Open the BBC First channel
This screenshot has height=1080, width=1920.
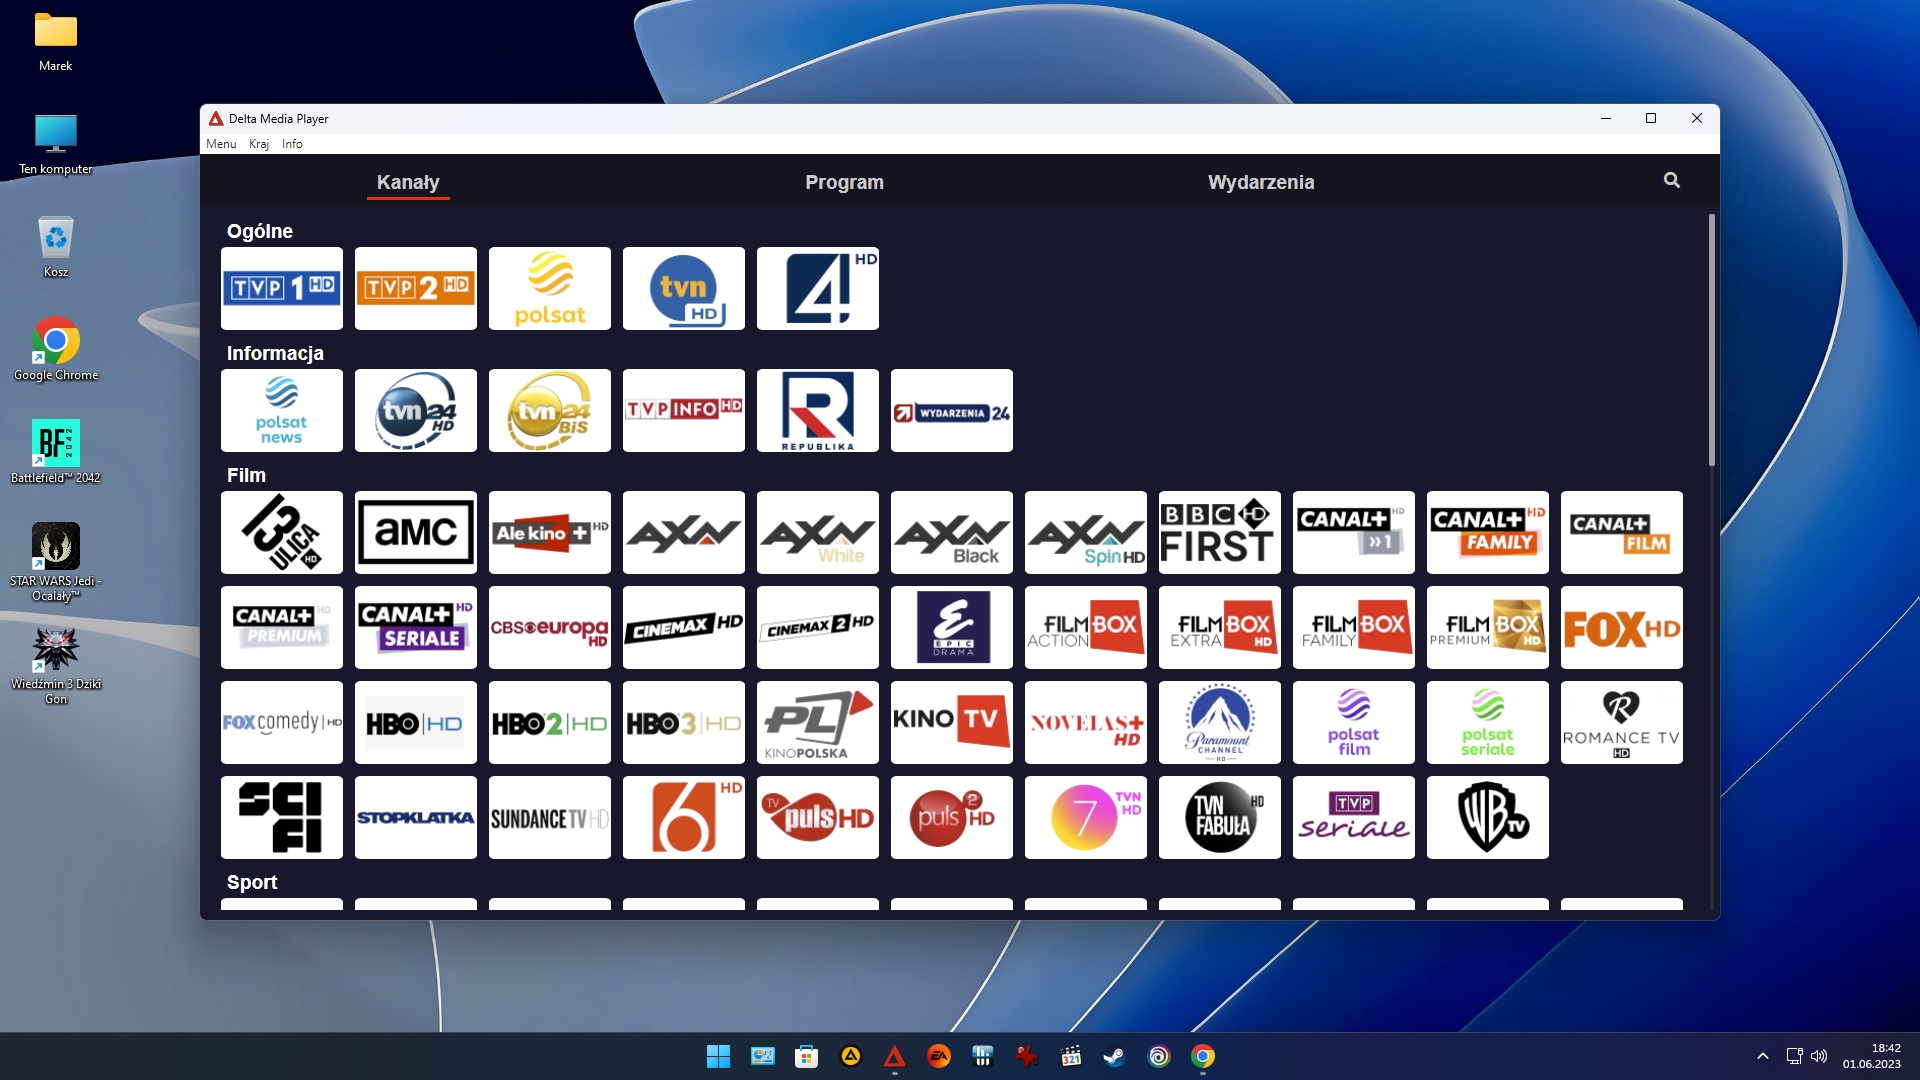coord(1220,532)
